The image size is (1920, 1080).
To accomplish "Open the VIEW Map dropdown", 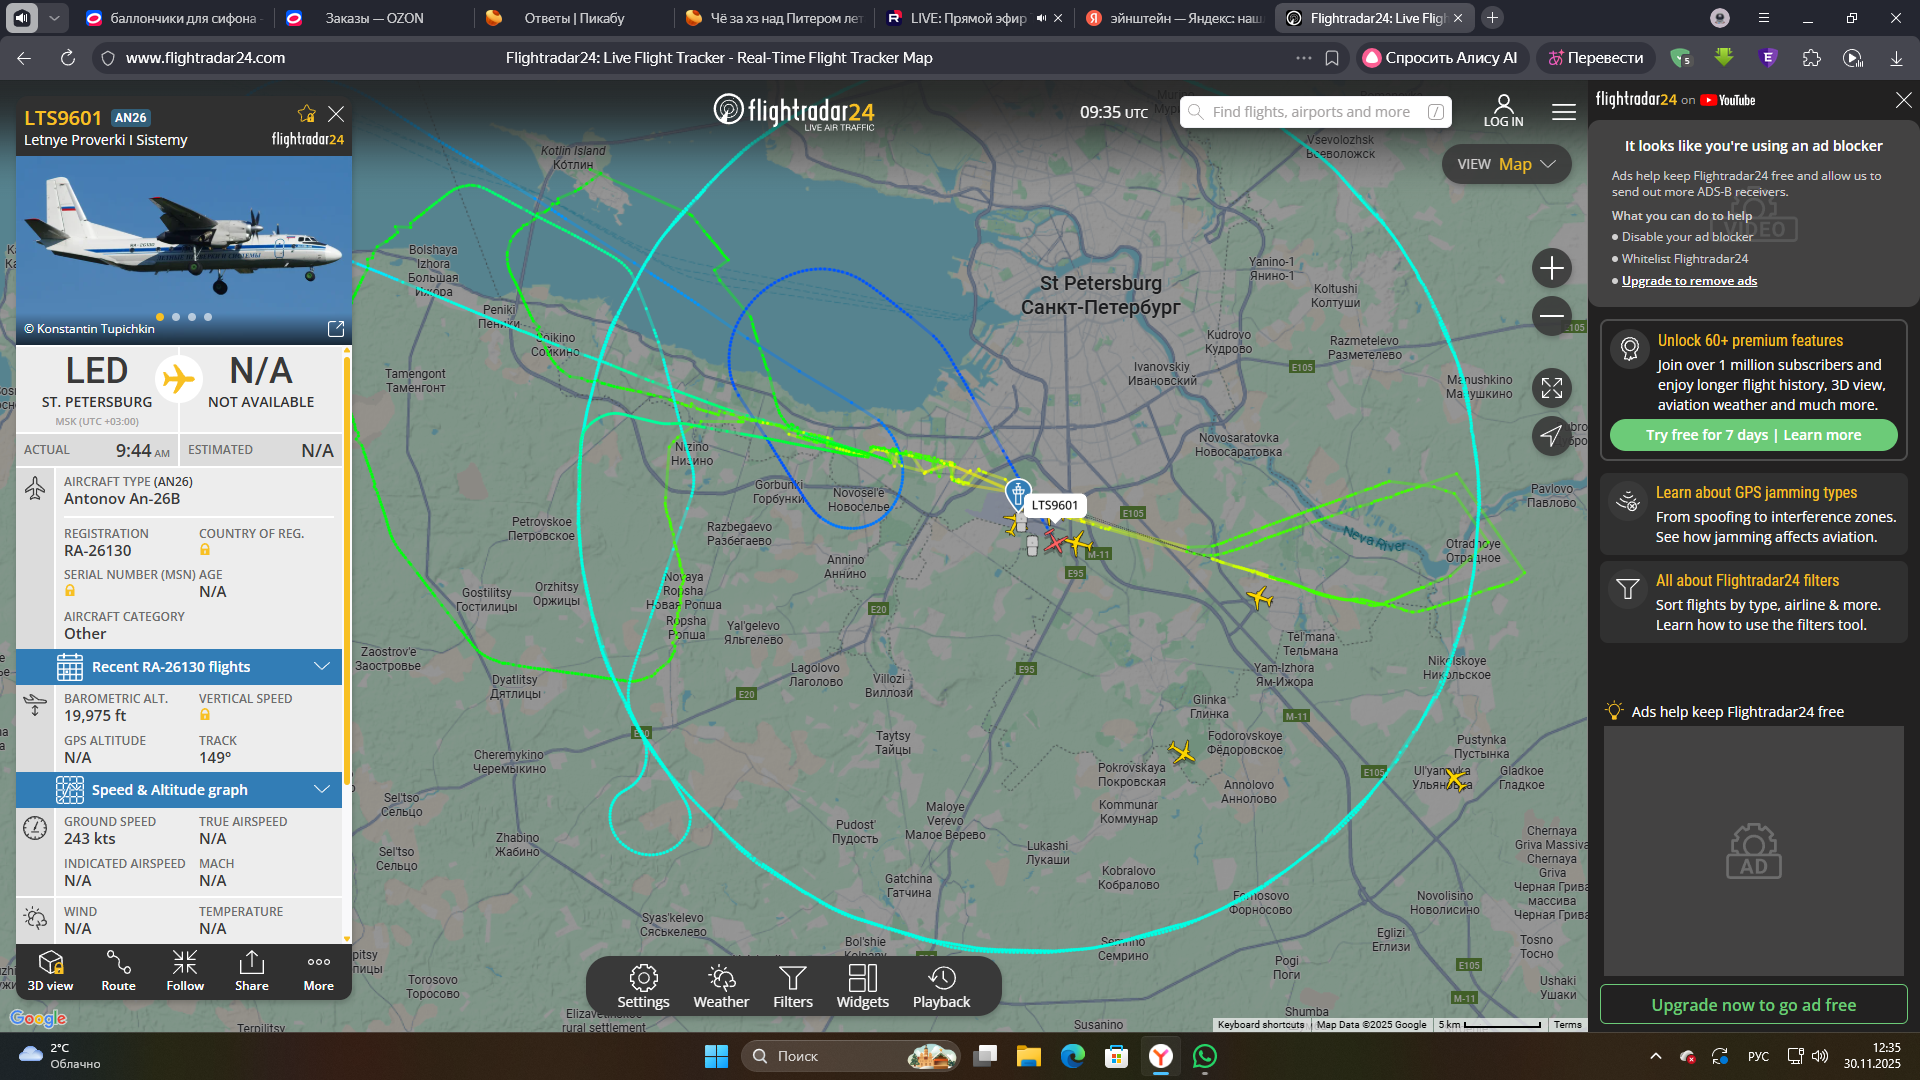I will tap(1506, 164).
